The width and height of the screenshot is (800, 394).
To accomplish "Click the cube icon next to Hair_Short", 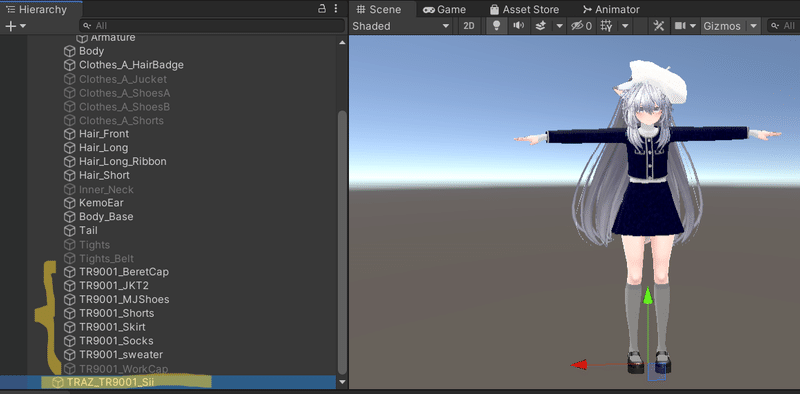I will coord(69,175).
